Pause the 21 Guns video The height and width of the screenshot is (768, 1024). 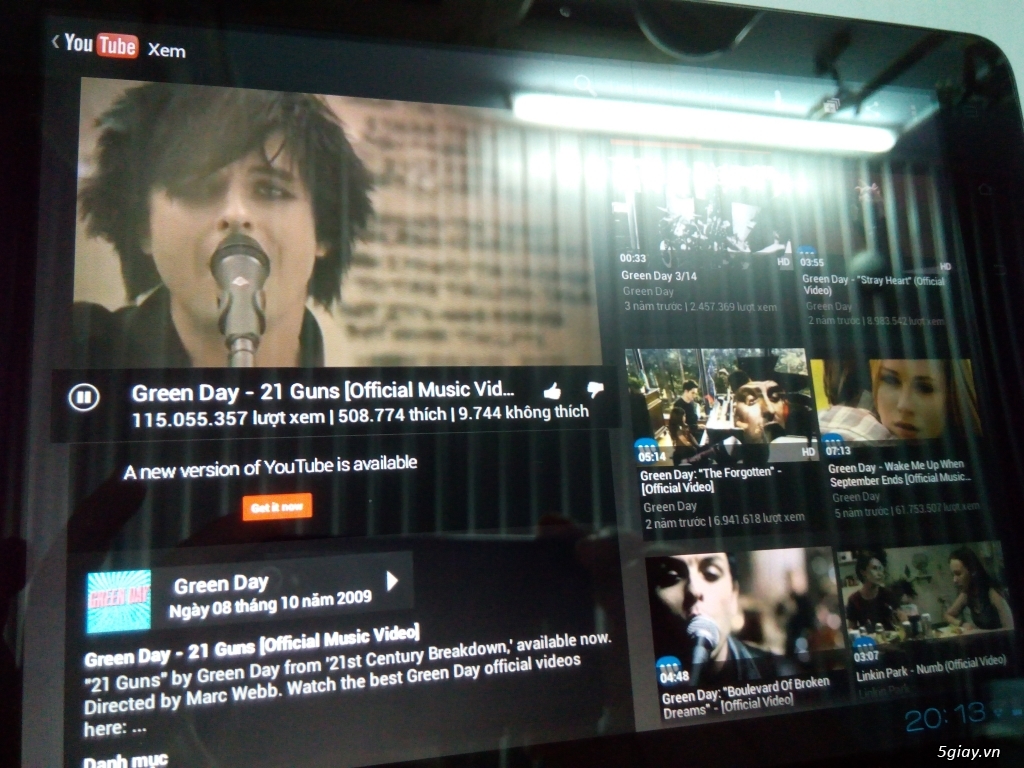[x=84, y=396]
